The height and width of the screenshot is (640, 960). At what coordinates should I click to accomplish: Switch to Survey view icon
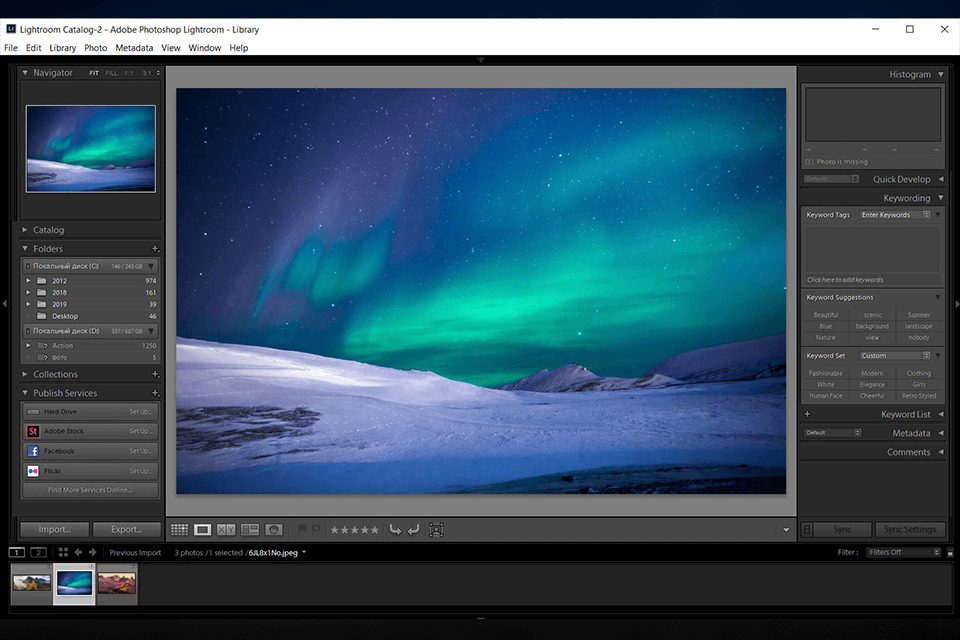[x=250, y=529]
